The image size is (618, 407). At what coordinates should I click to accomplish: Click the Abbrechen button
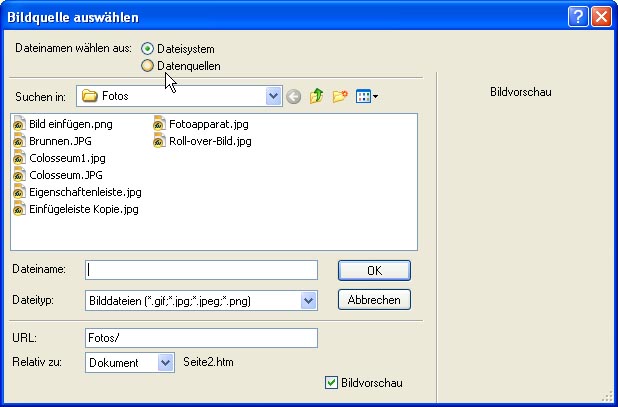pos(374,300)
